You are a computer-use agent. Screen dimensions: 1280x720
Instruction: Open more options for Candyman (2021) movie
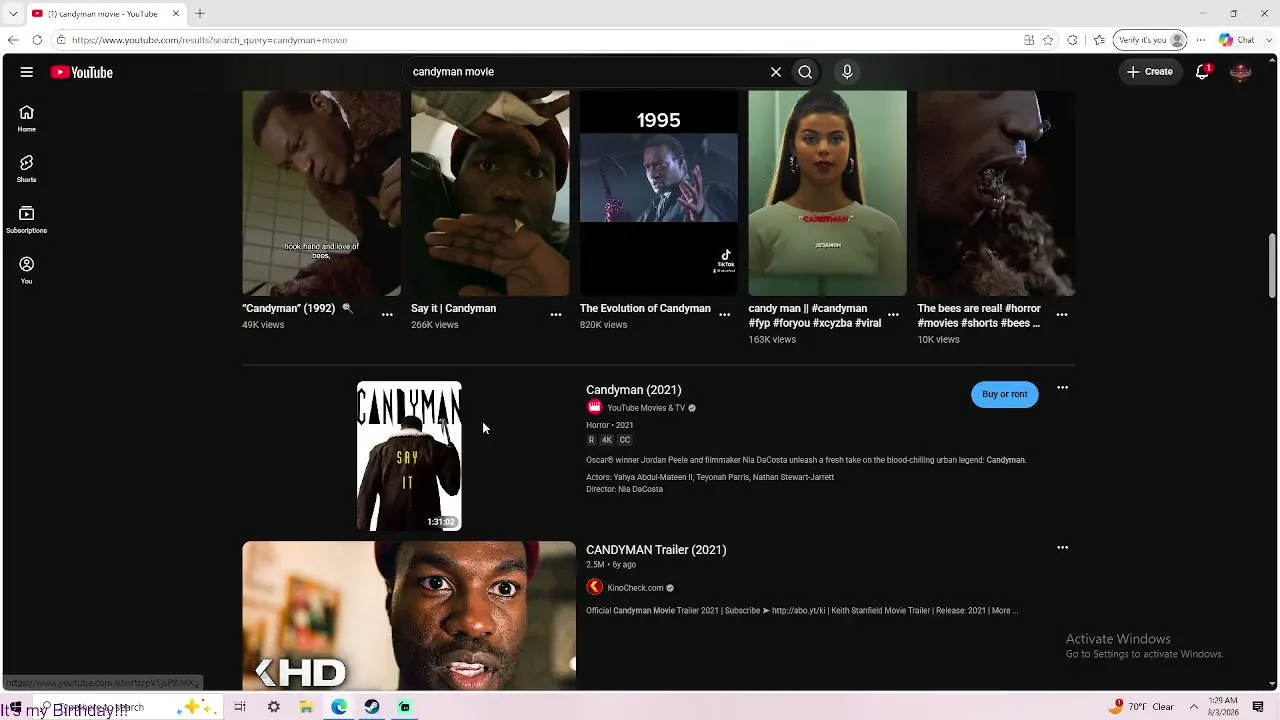[x=1062, y=388]
